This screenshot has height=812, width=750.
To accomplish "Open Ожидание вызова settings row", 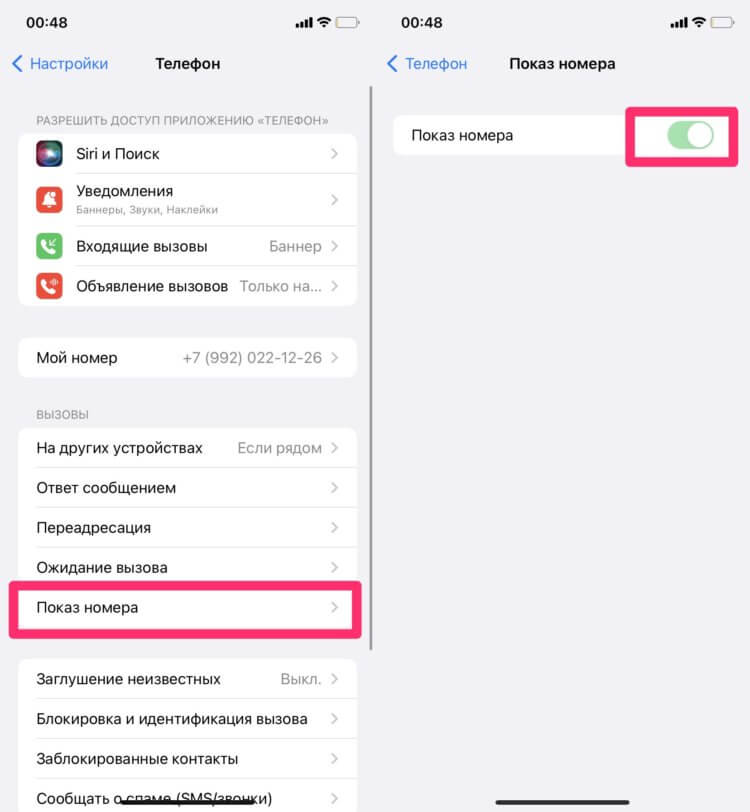I will pyautogui.click(x=188, y=568).
